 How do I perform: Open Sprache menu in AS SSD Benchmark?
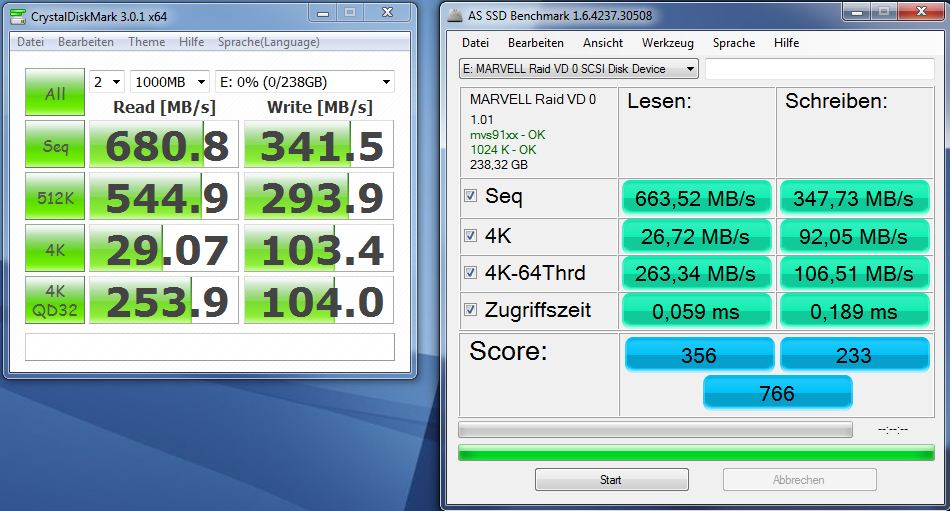tap(734, 43)
